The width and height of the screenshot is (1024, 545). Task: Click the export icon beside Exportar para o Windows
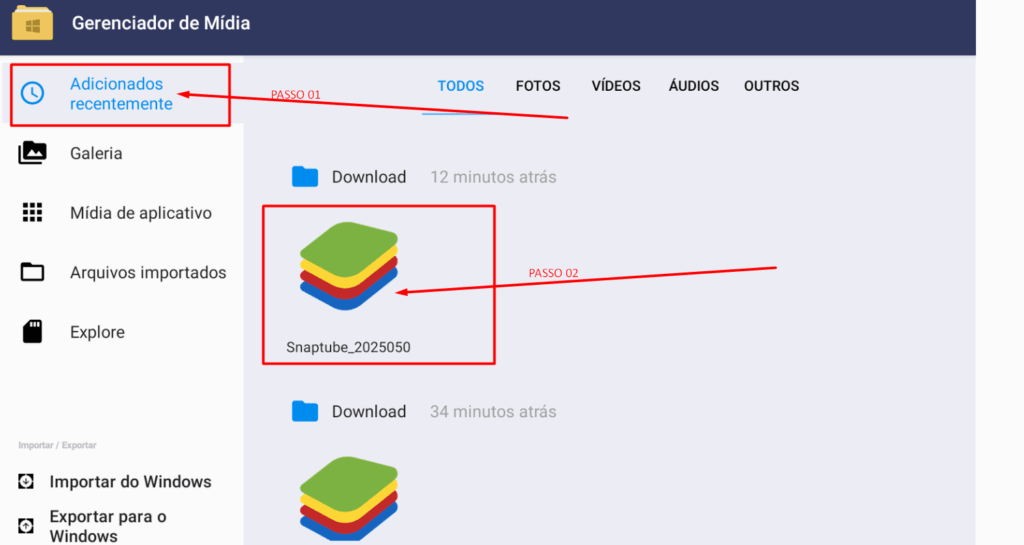25,525
